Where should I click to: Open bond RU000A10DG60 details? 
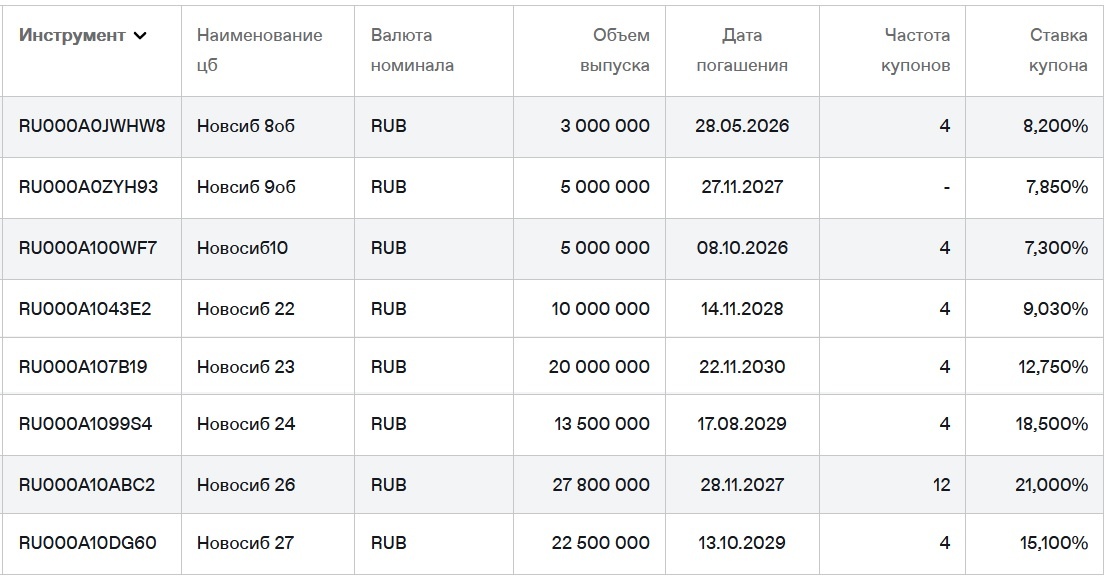(x=93, y=543)
